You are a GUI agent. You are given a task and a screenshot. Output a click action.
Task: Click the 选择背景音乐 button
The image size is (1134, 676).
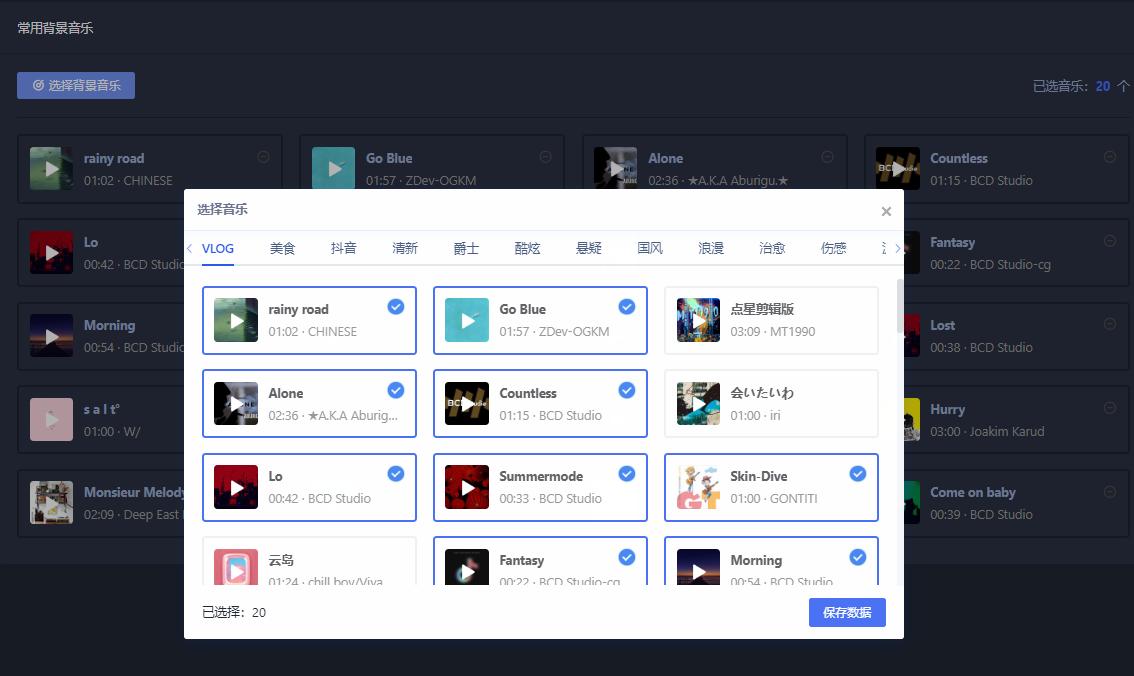[76, 85]
